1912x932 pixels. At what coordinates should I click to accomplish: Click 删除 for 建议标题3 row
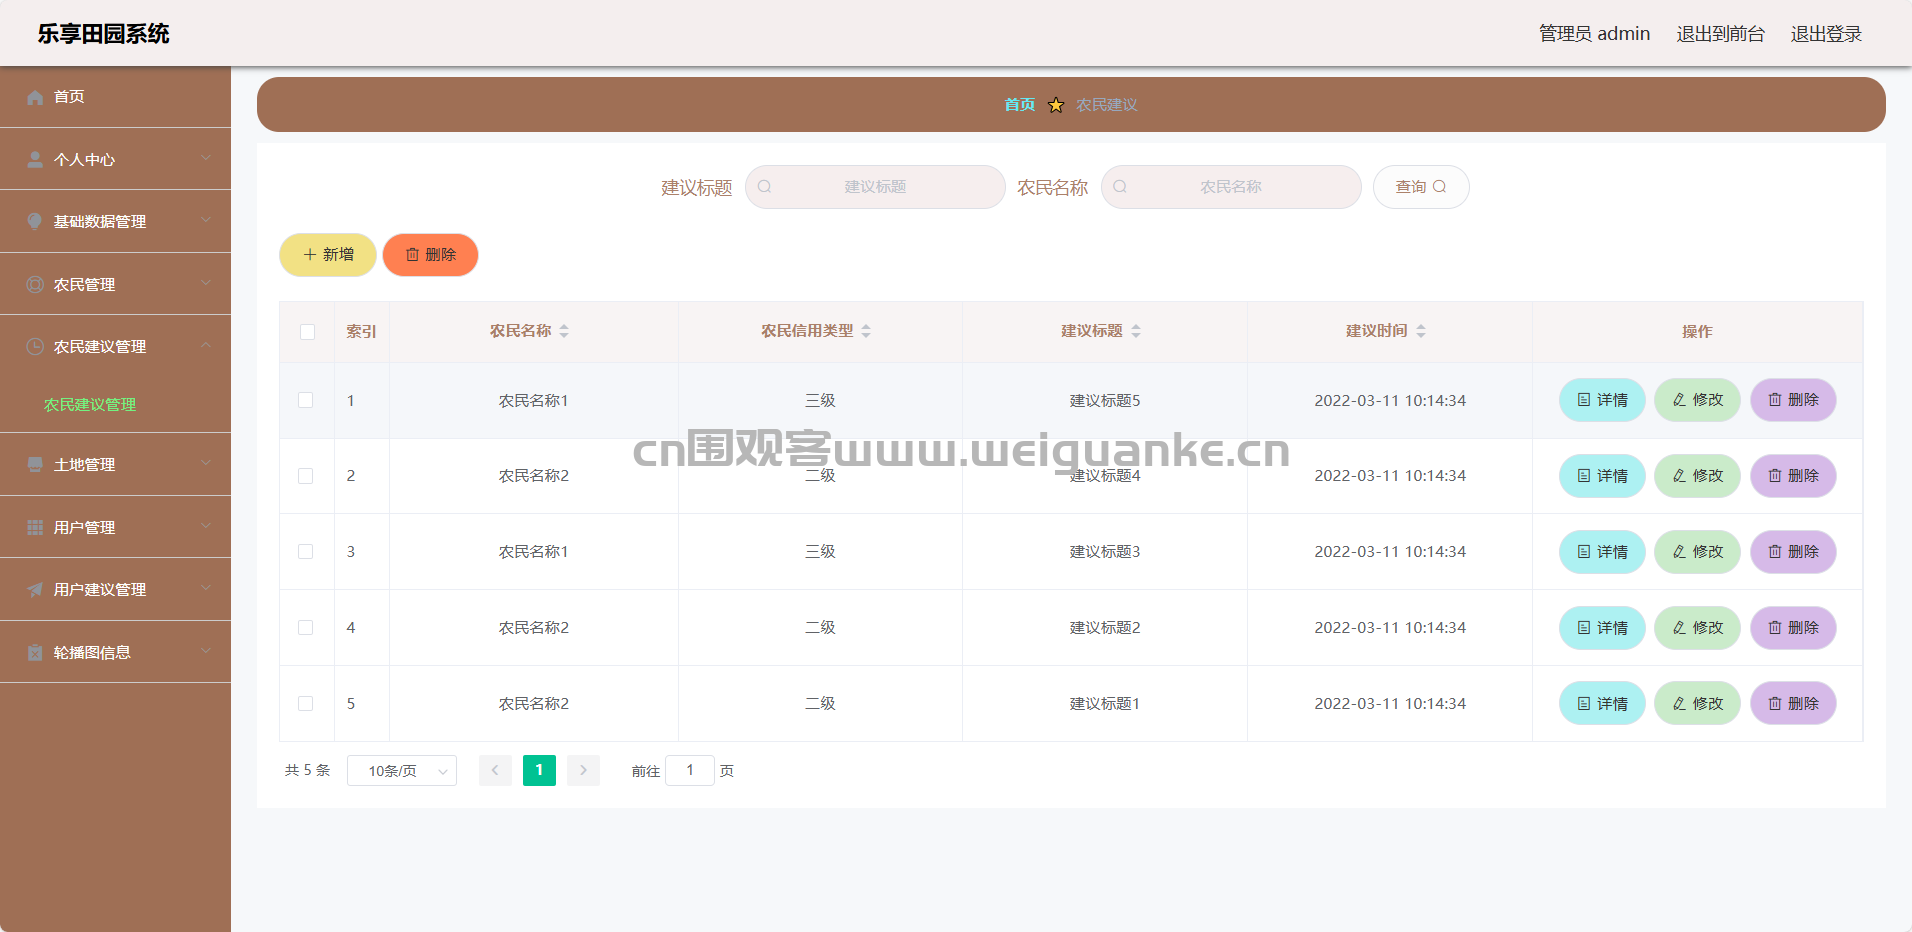pos(1793,552)
